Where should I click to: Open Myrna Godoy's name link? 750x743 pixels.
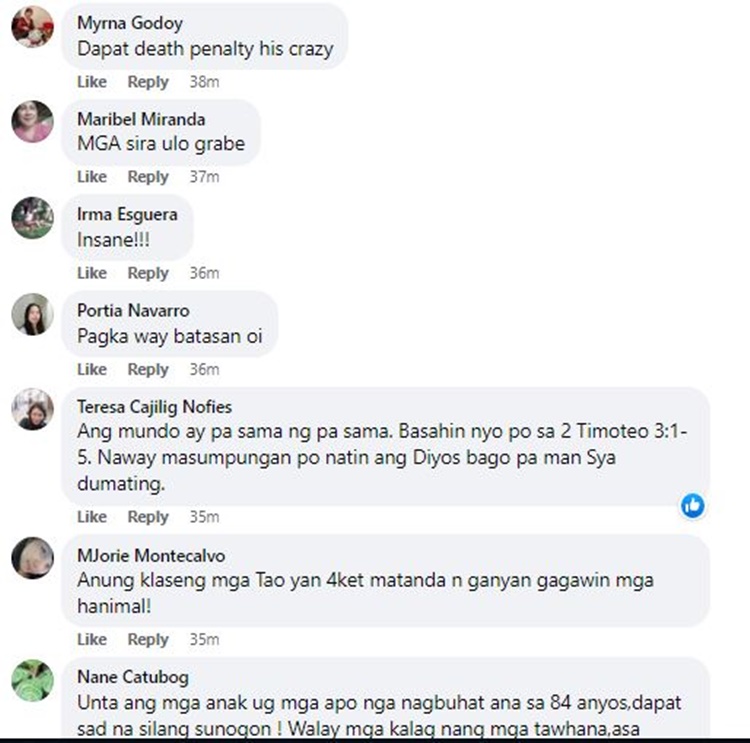(130, 23)
